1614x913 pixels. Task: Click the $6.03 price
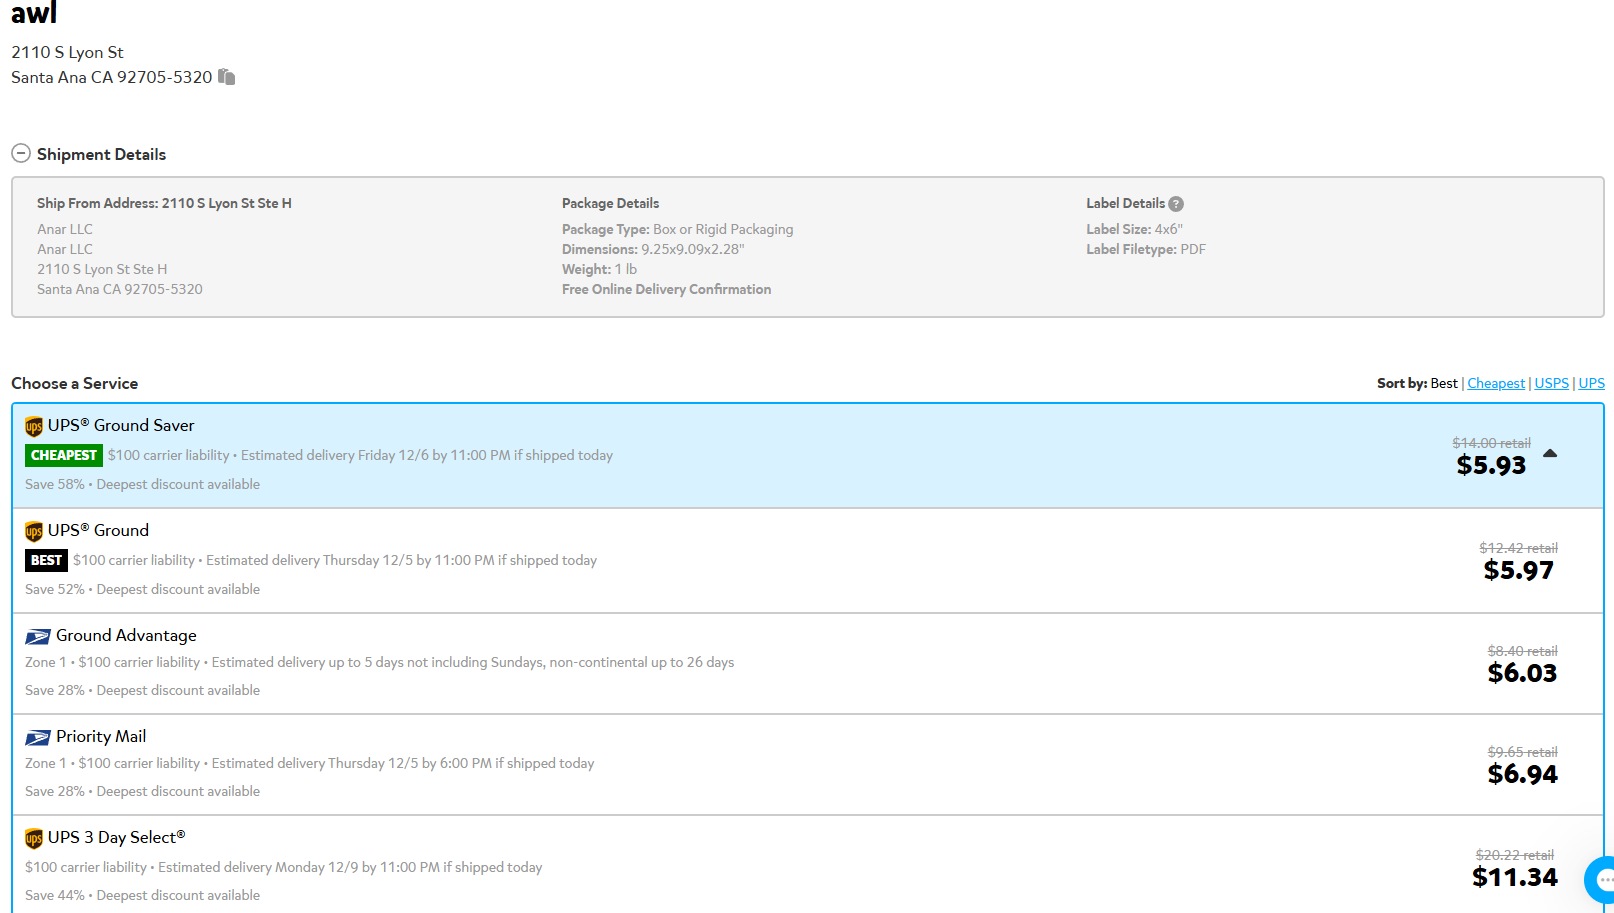(1522, 673)
